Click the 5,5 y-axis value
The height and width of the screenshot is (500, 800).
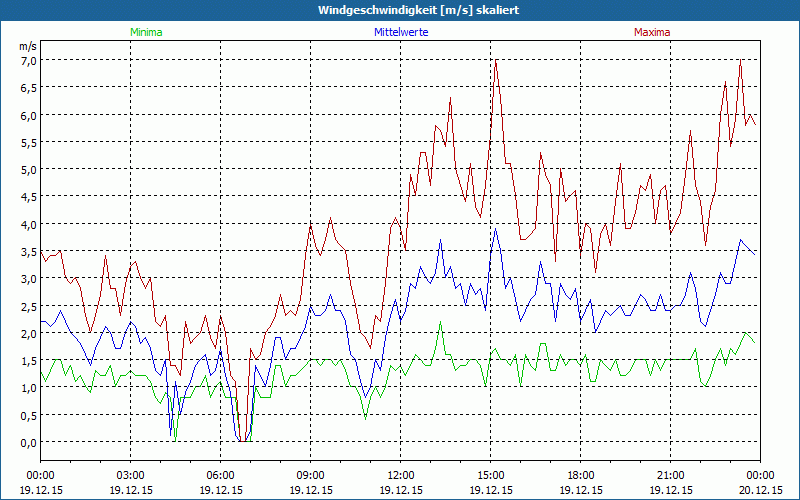tap(29, 142)
